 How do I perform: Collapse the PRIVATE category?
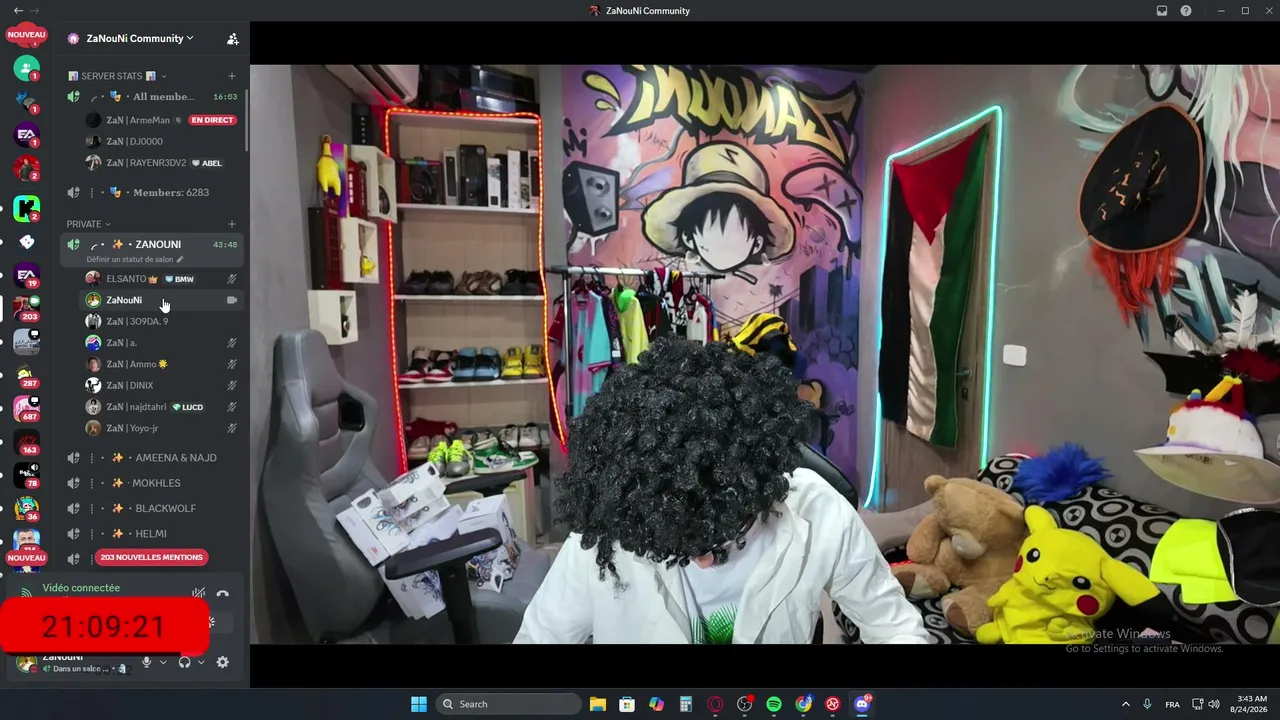click(89, 224)
